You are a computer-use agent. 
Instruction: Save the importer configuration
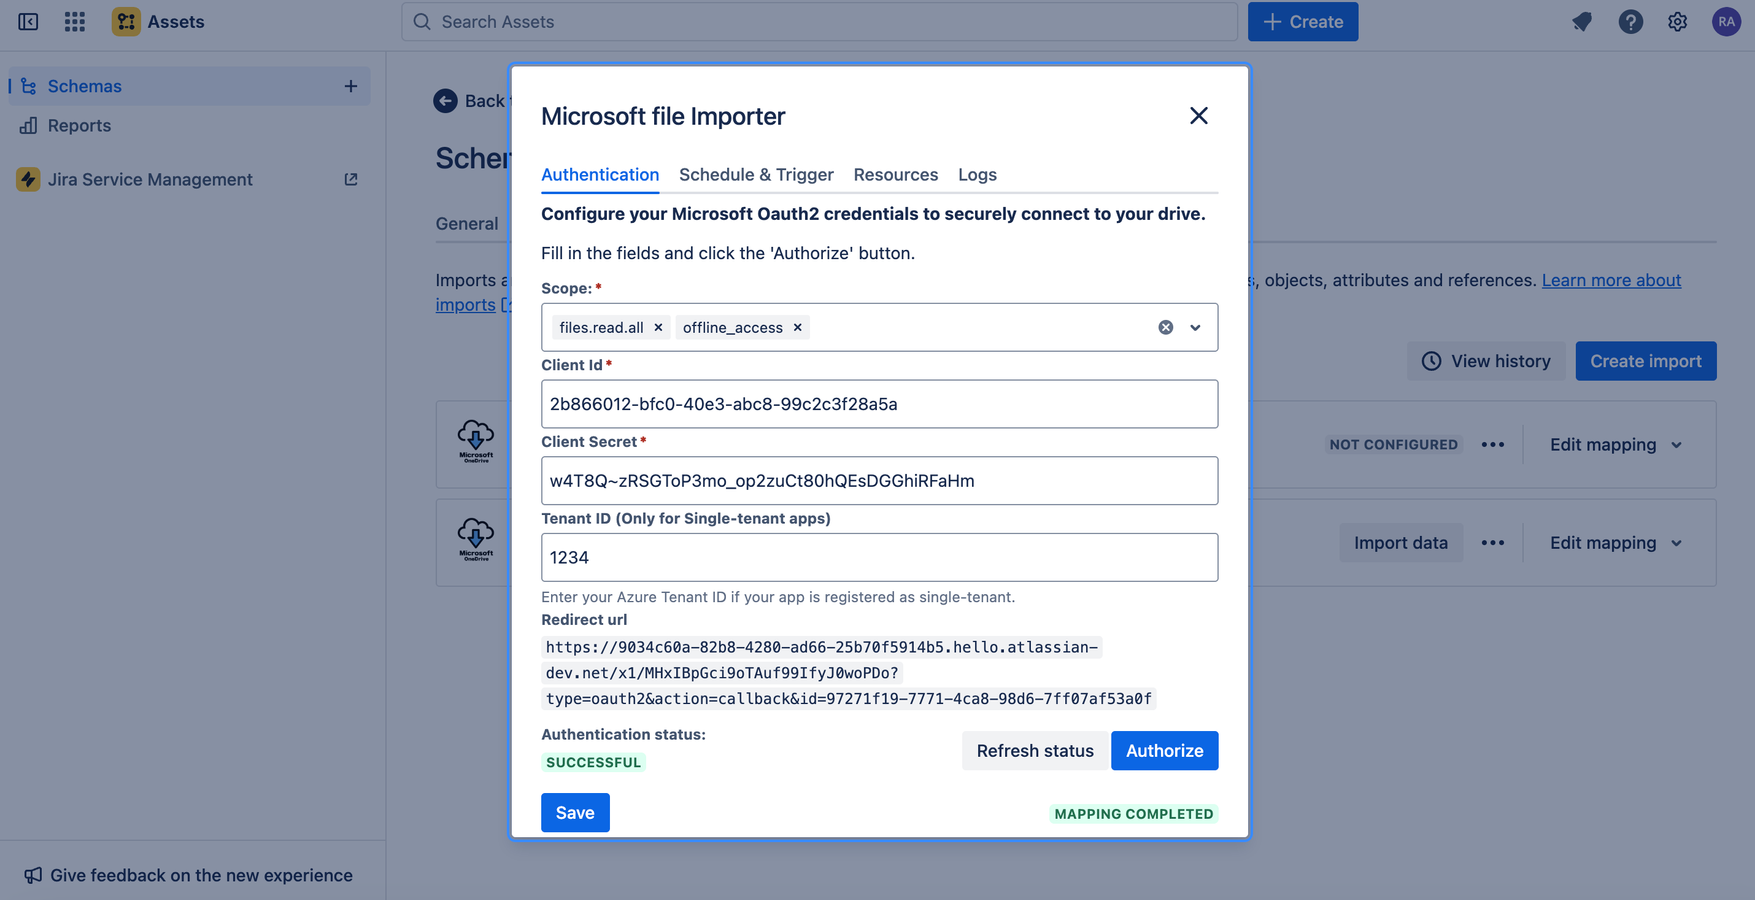click(x=575, y=812)
